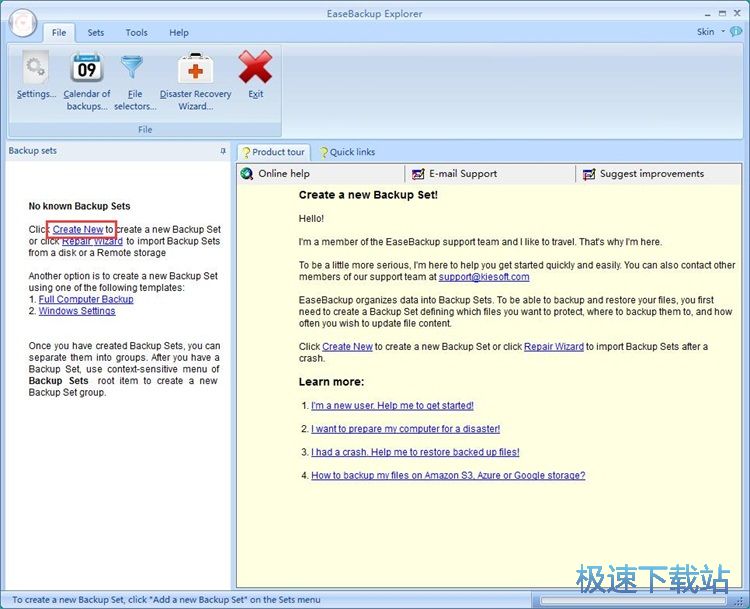
Task: Open the File selectors funnel icon
Action: [x=132, y=67]
